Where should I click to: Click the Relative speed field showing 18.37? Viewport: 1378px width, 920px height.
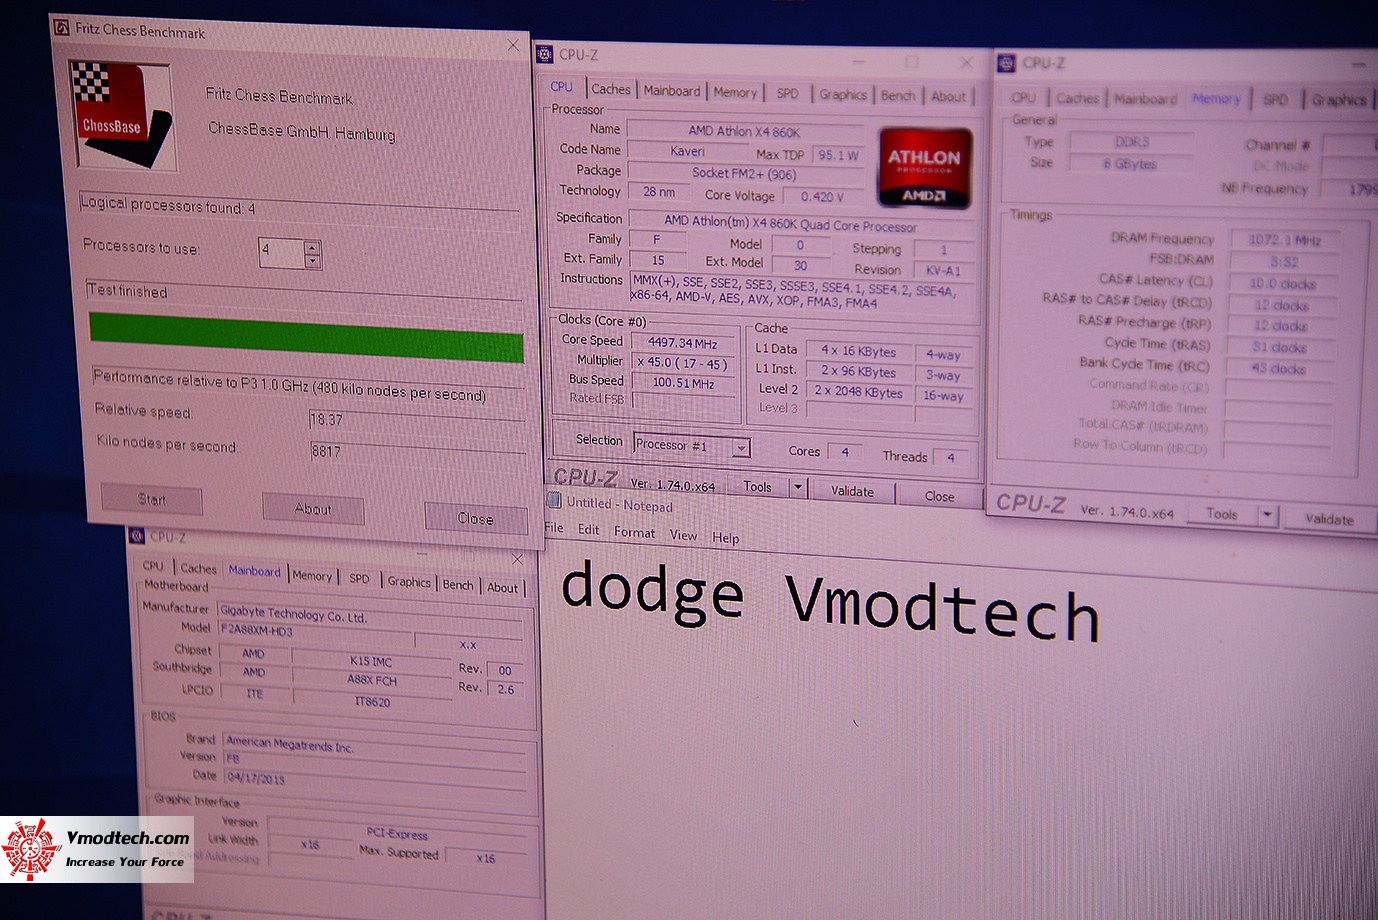pos(416,422)
